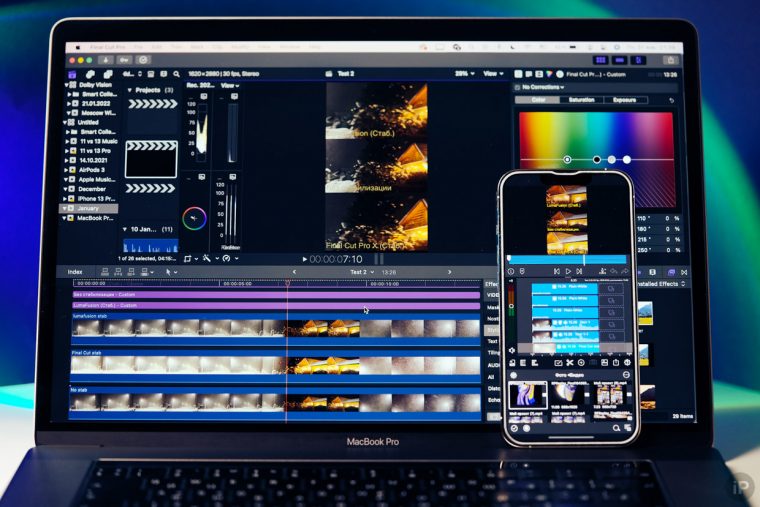Select the arrow Select tool in timeline
760x507 pixels.
[168, 272]
